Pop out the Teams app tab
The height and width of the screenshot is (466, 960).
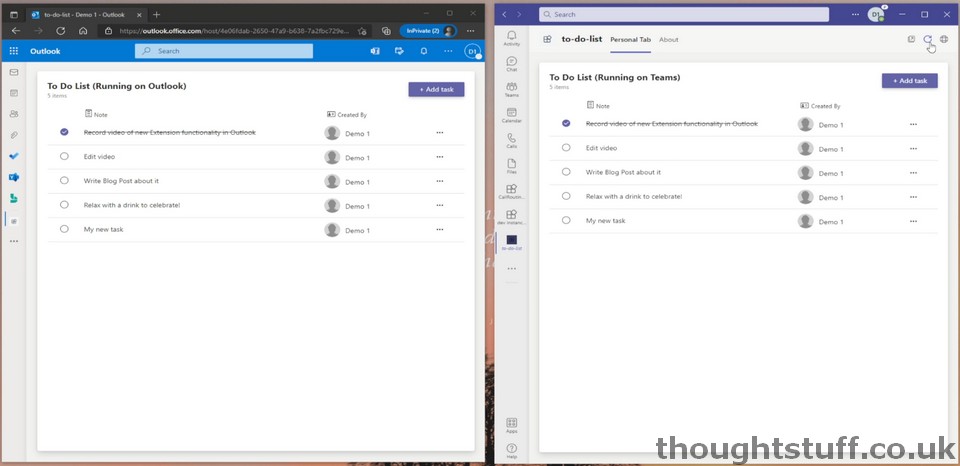(x=911, y=39)
